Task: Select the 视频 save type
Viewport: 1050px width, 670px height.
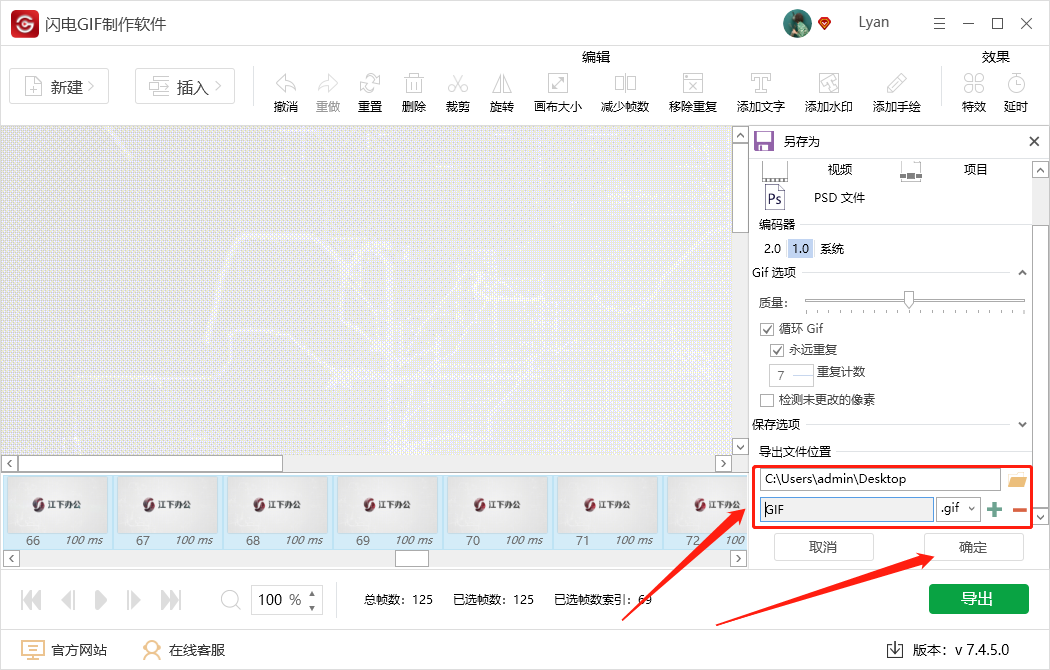Action: (839, 169)
